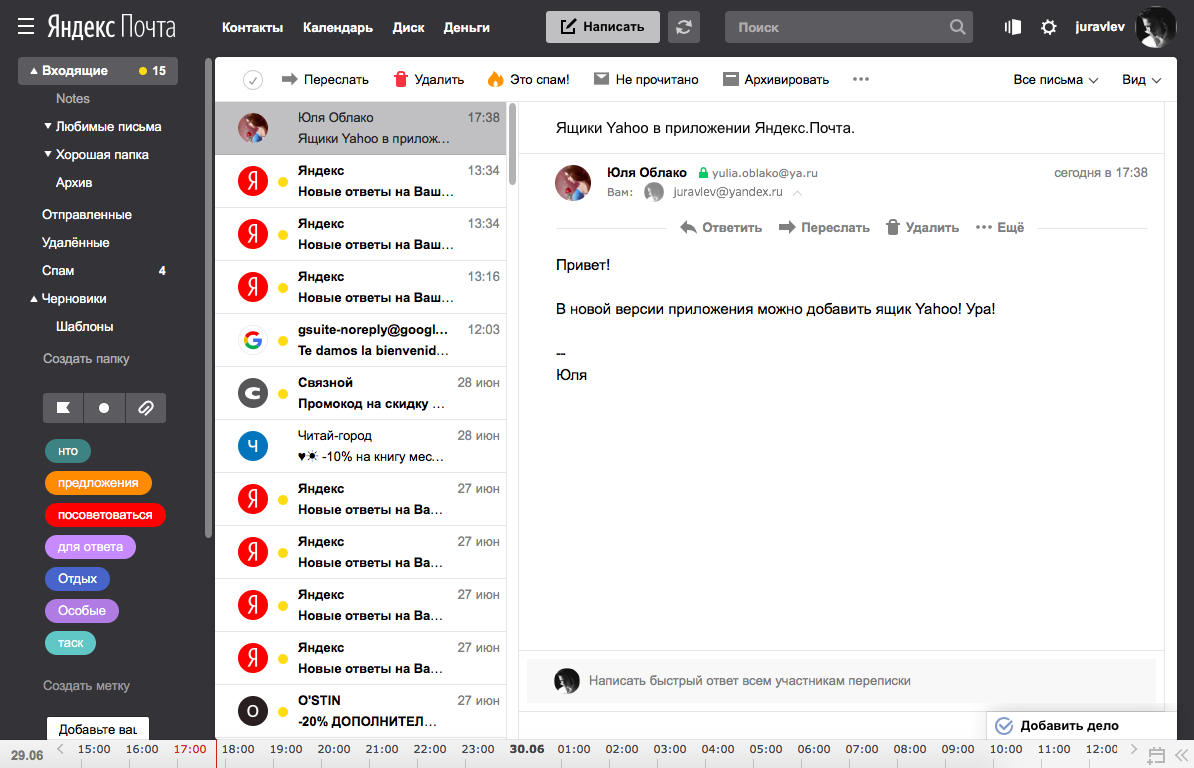This screenshot has height=768, width=1194.
Task: Mark as Не прочитано
Action: pyautogui.click(x=646, y=79)
